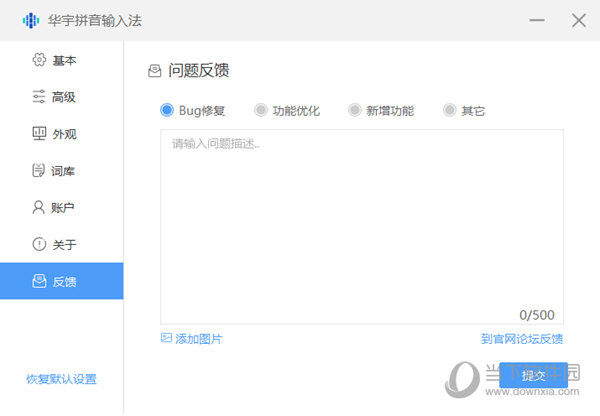Pick the 新增功能 radio option
This screenshot has height=416, width=600.
point(355,110)
